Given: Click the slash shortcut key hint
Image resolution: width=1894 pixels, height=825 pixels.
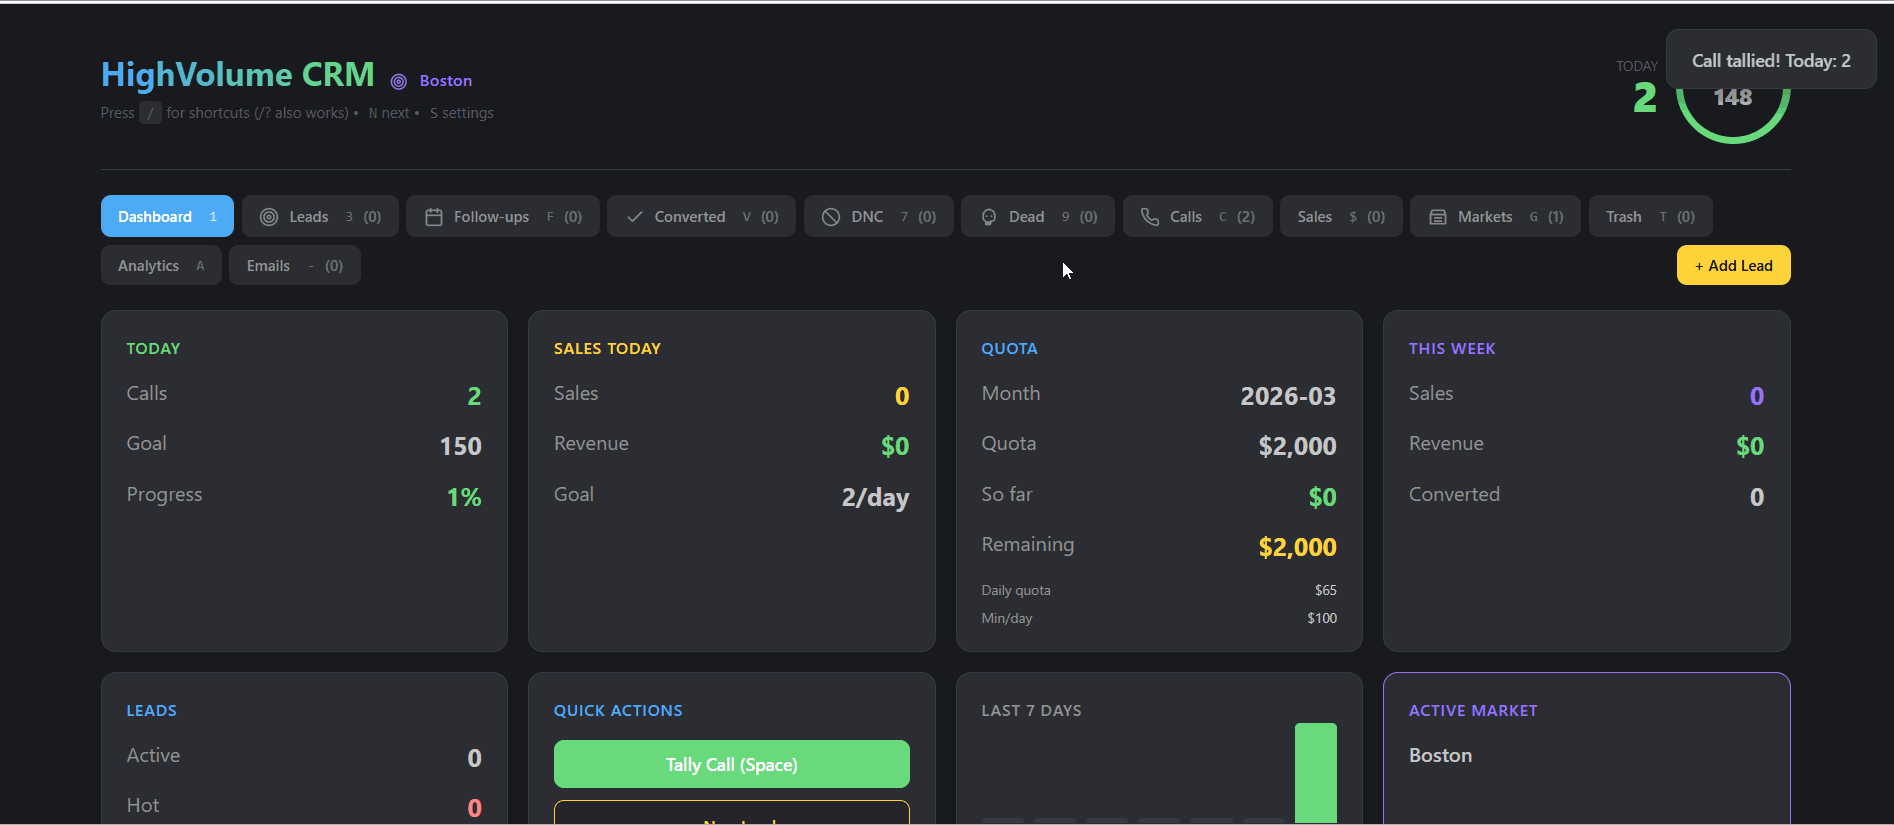Looking at the screenshot, I should coord(150,113).
